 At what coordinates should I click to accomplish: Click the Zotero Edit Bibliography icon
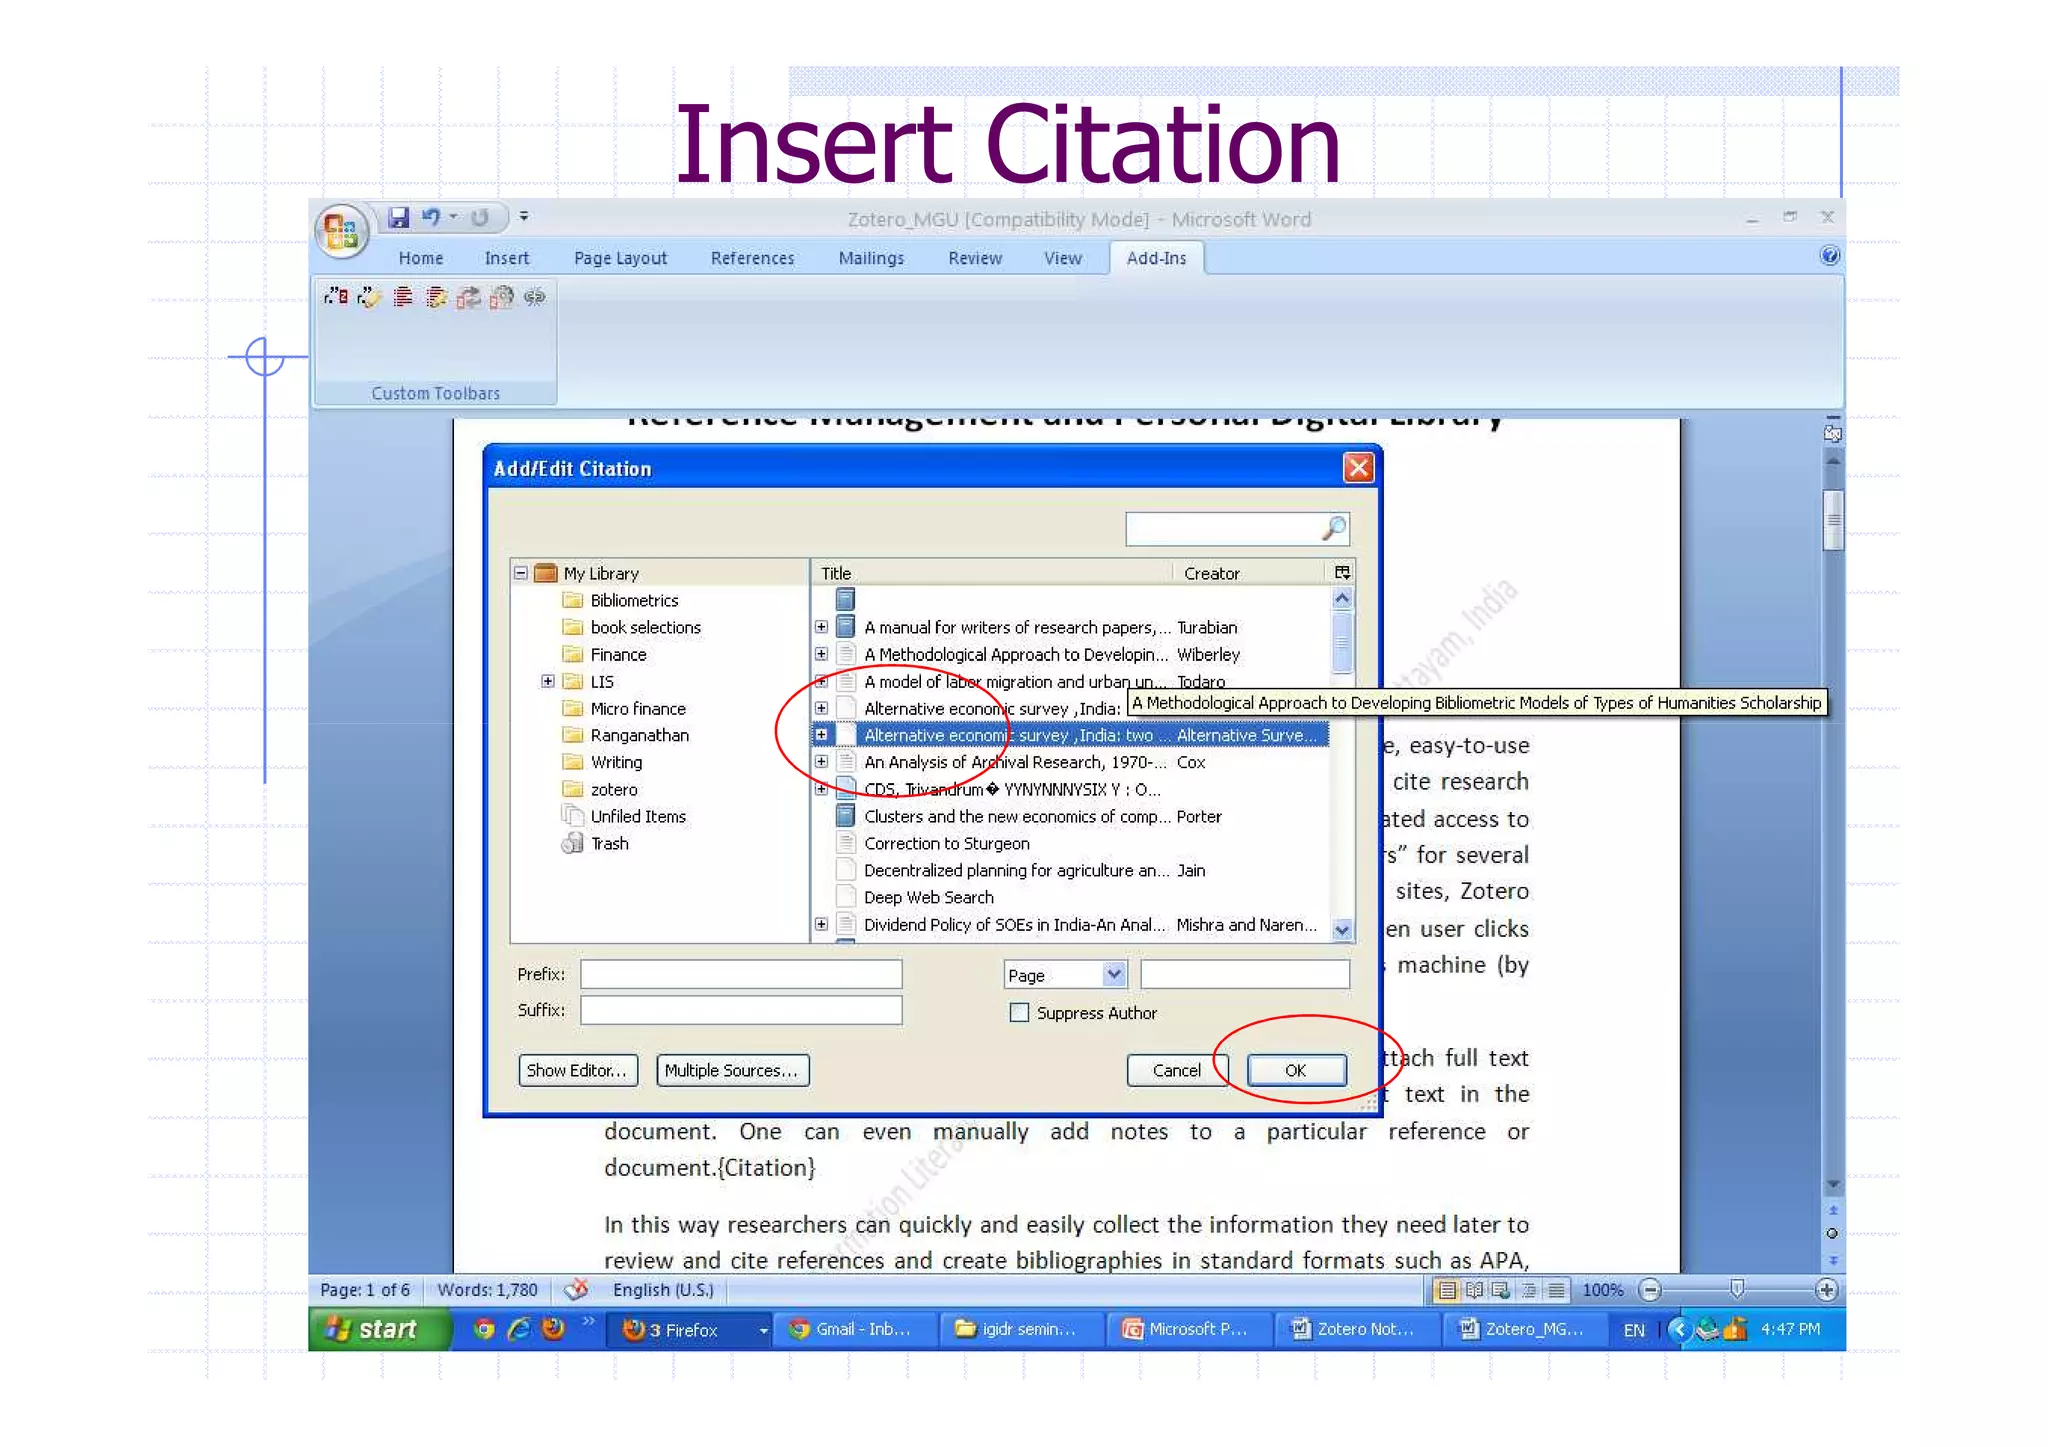pyautogui.click(x=436, y=297)
